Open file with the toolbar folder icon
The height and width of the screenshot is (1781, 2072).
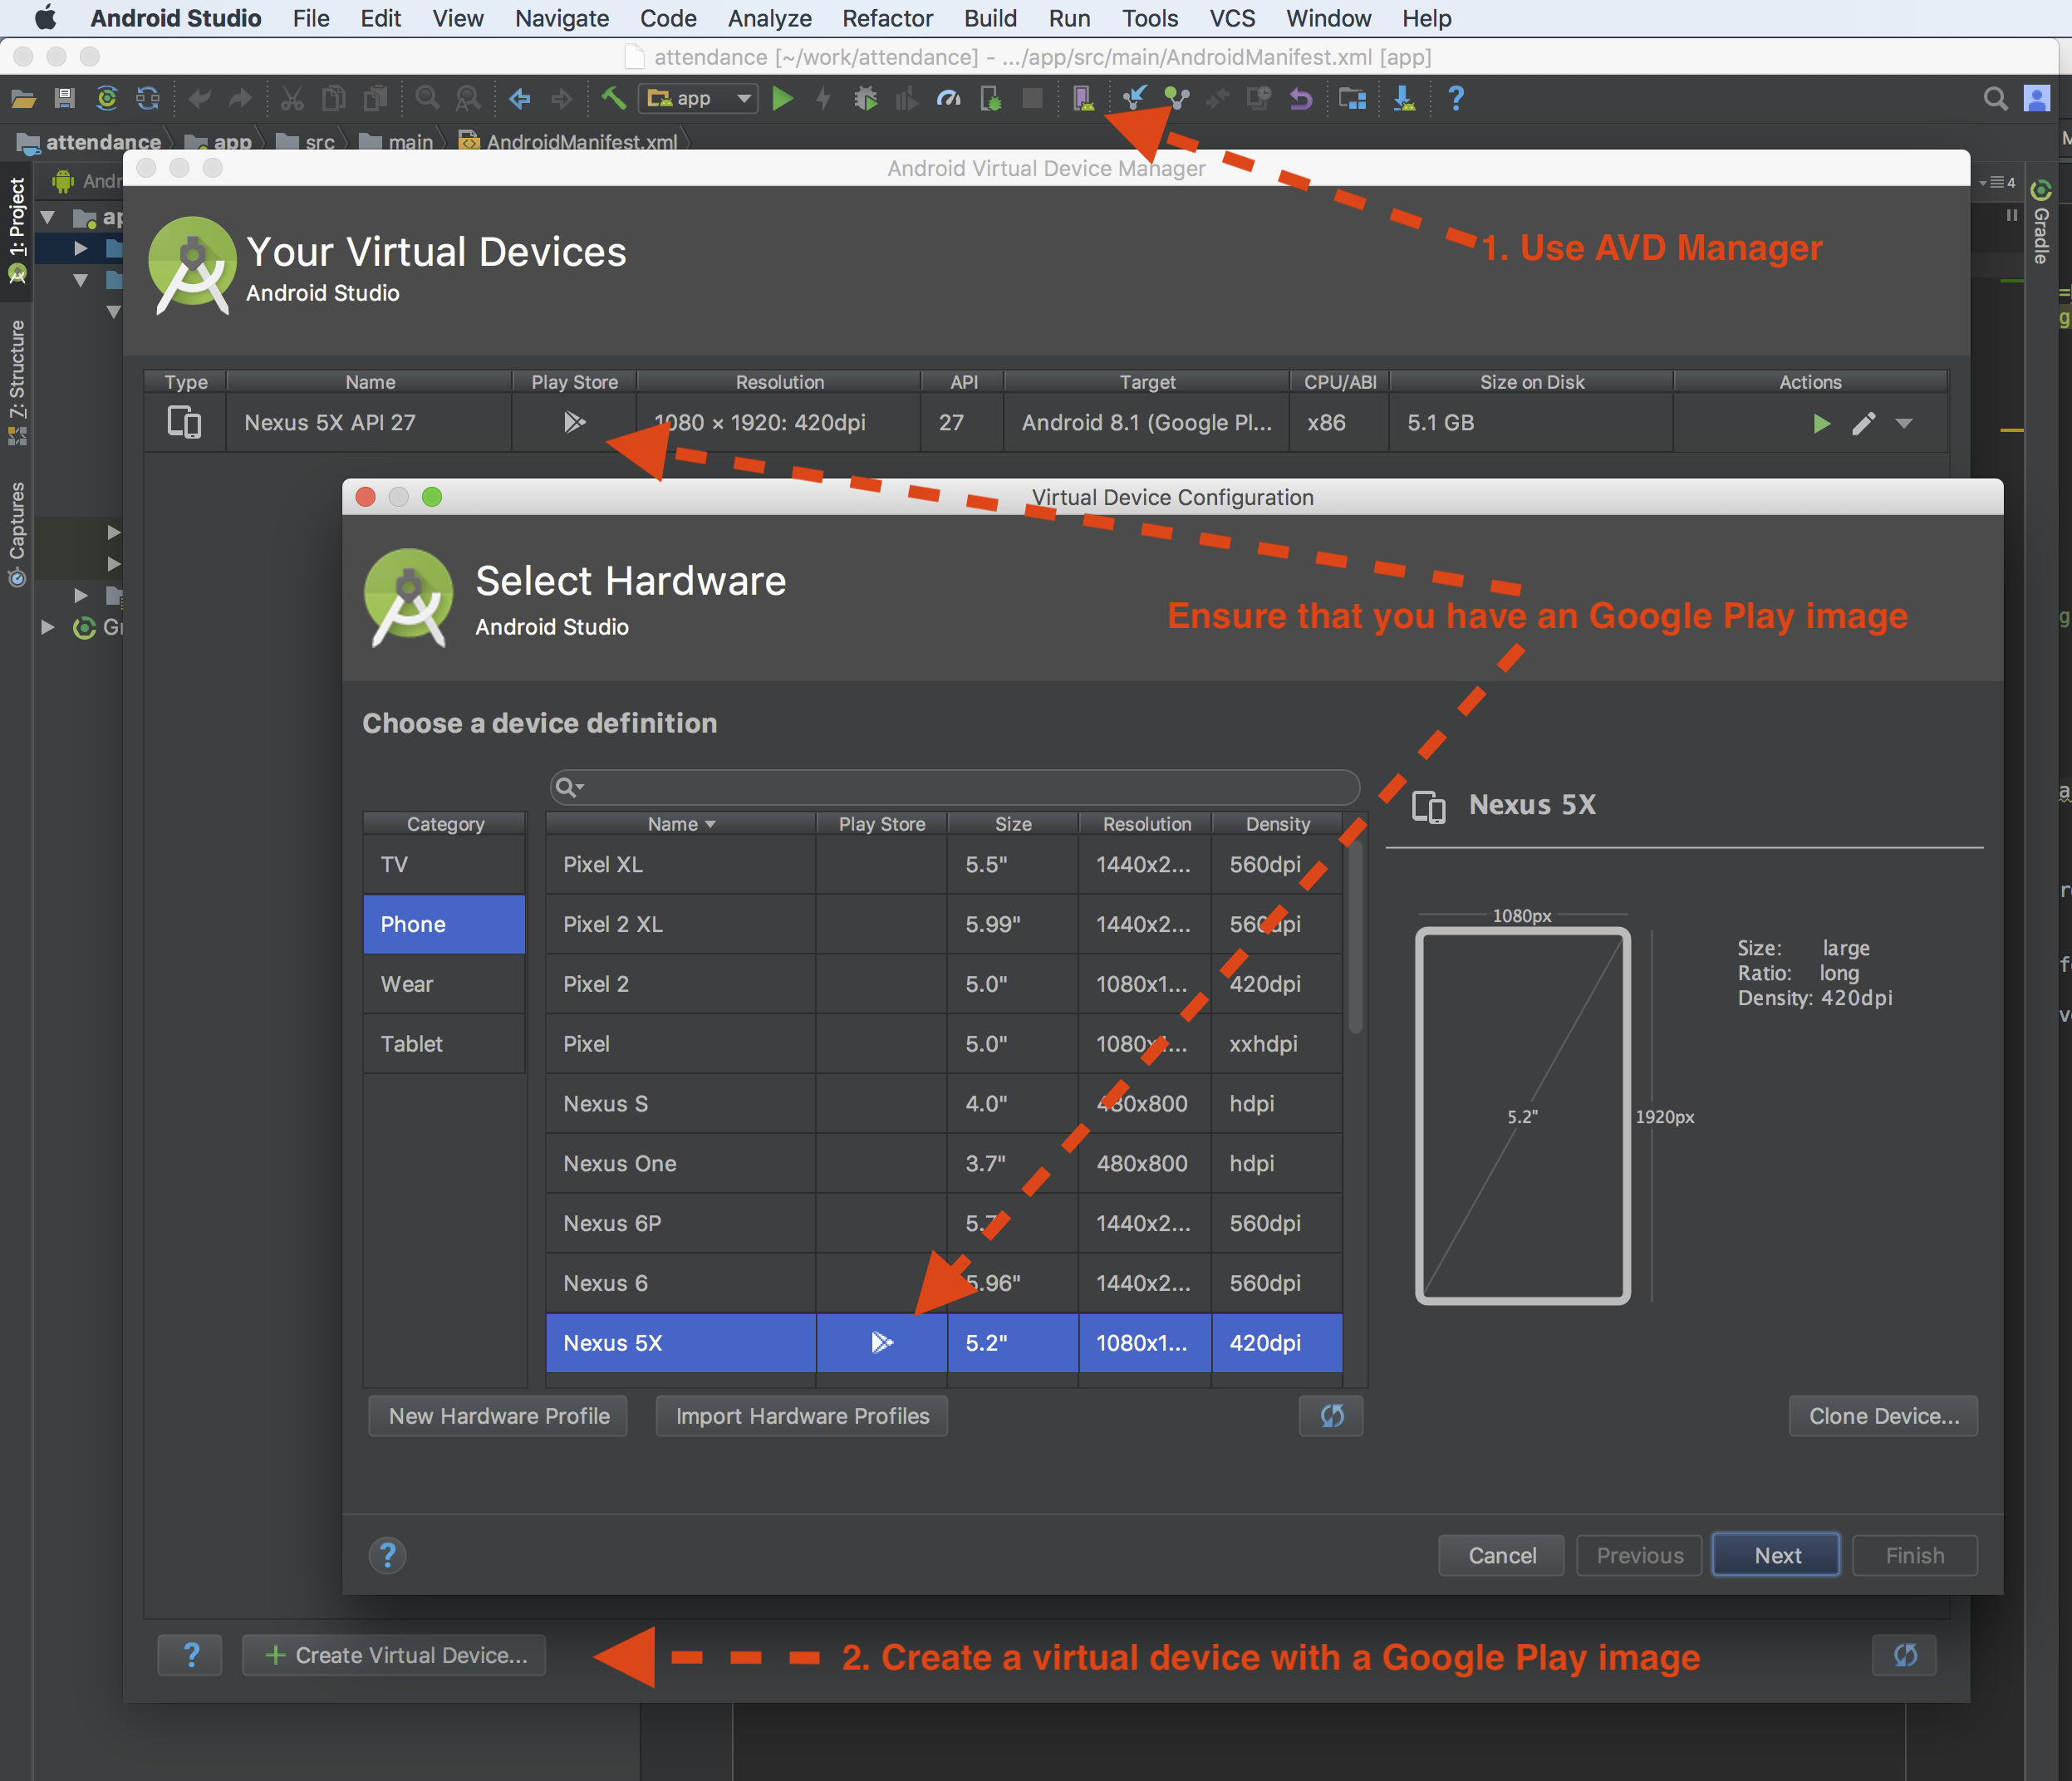click(23, 98)
